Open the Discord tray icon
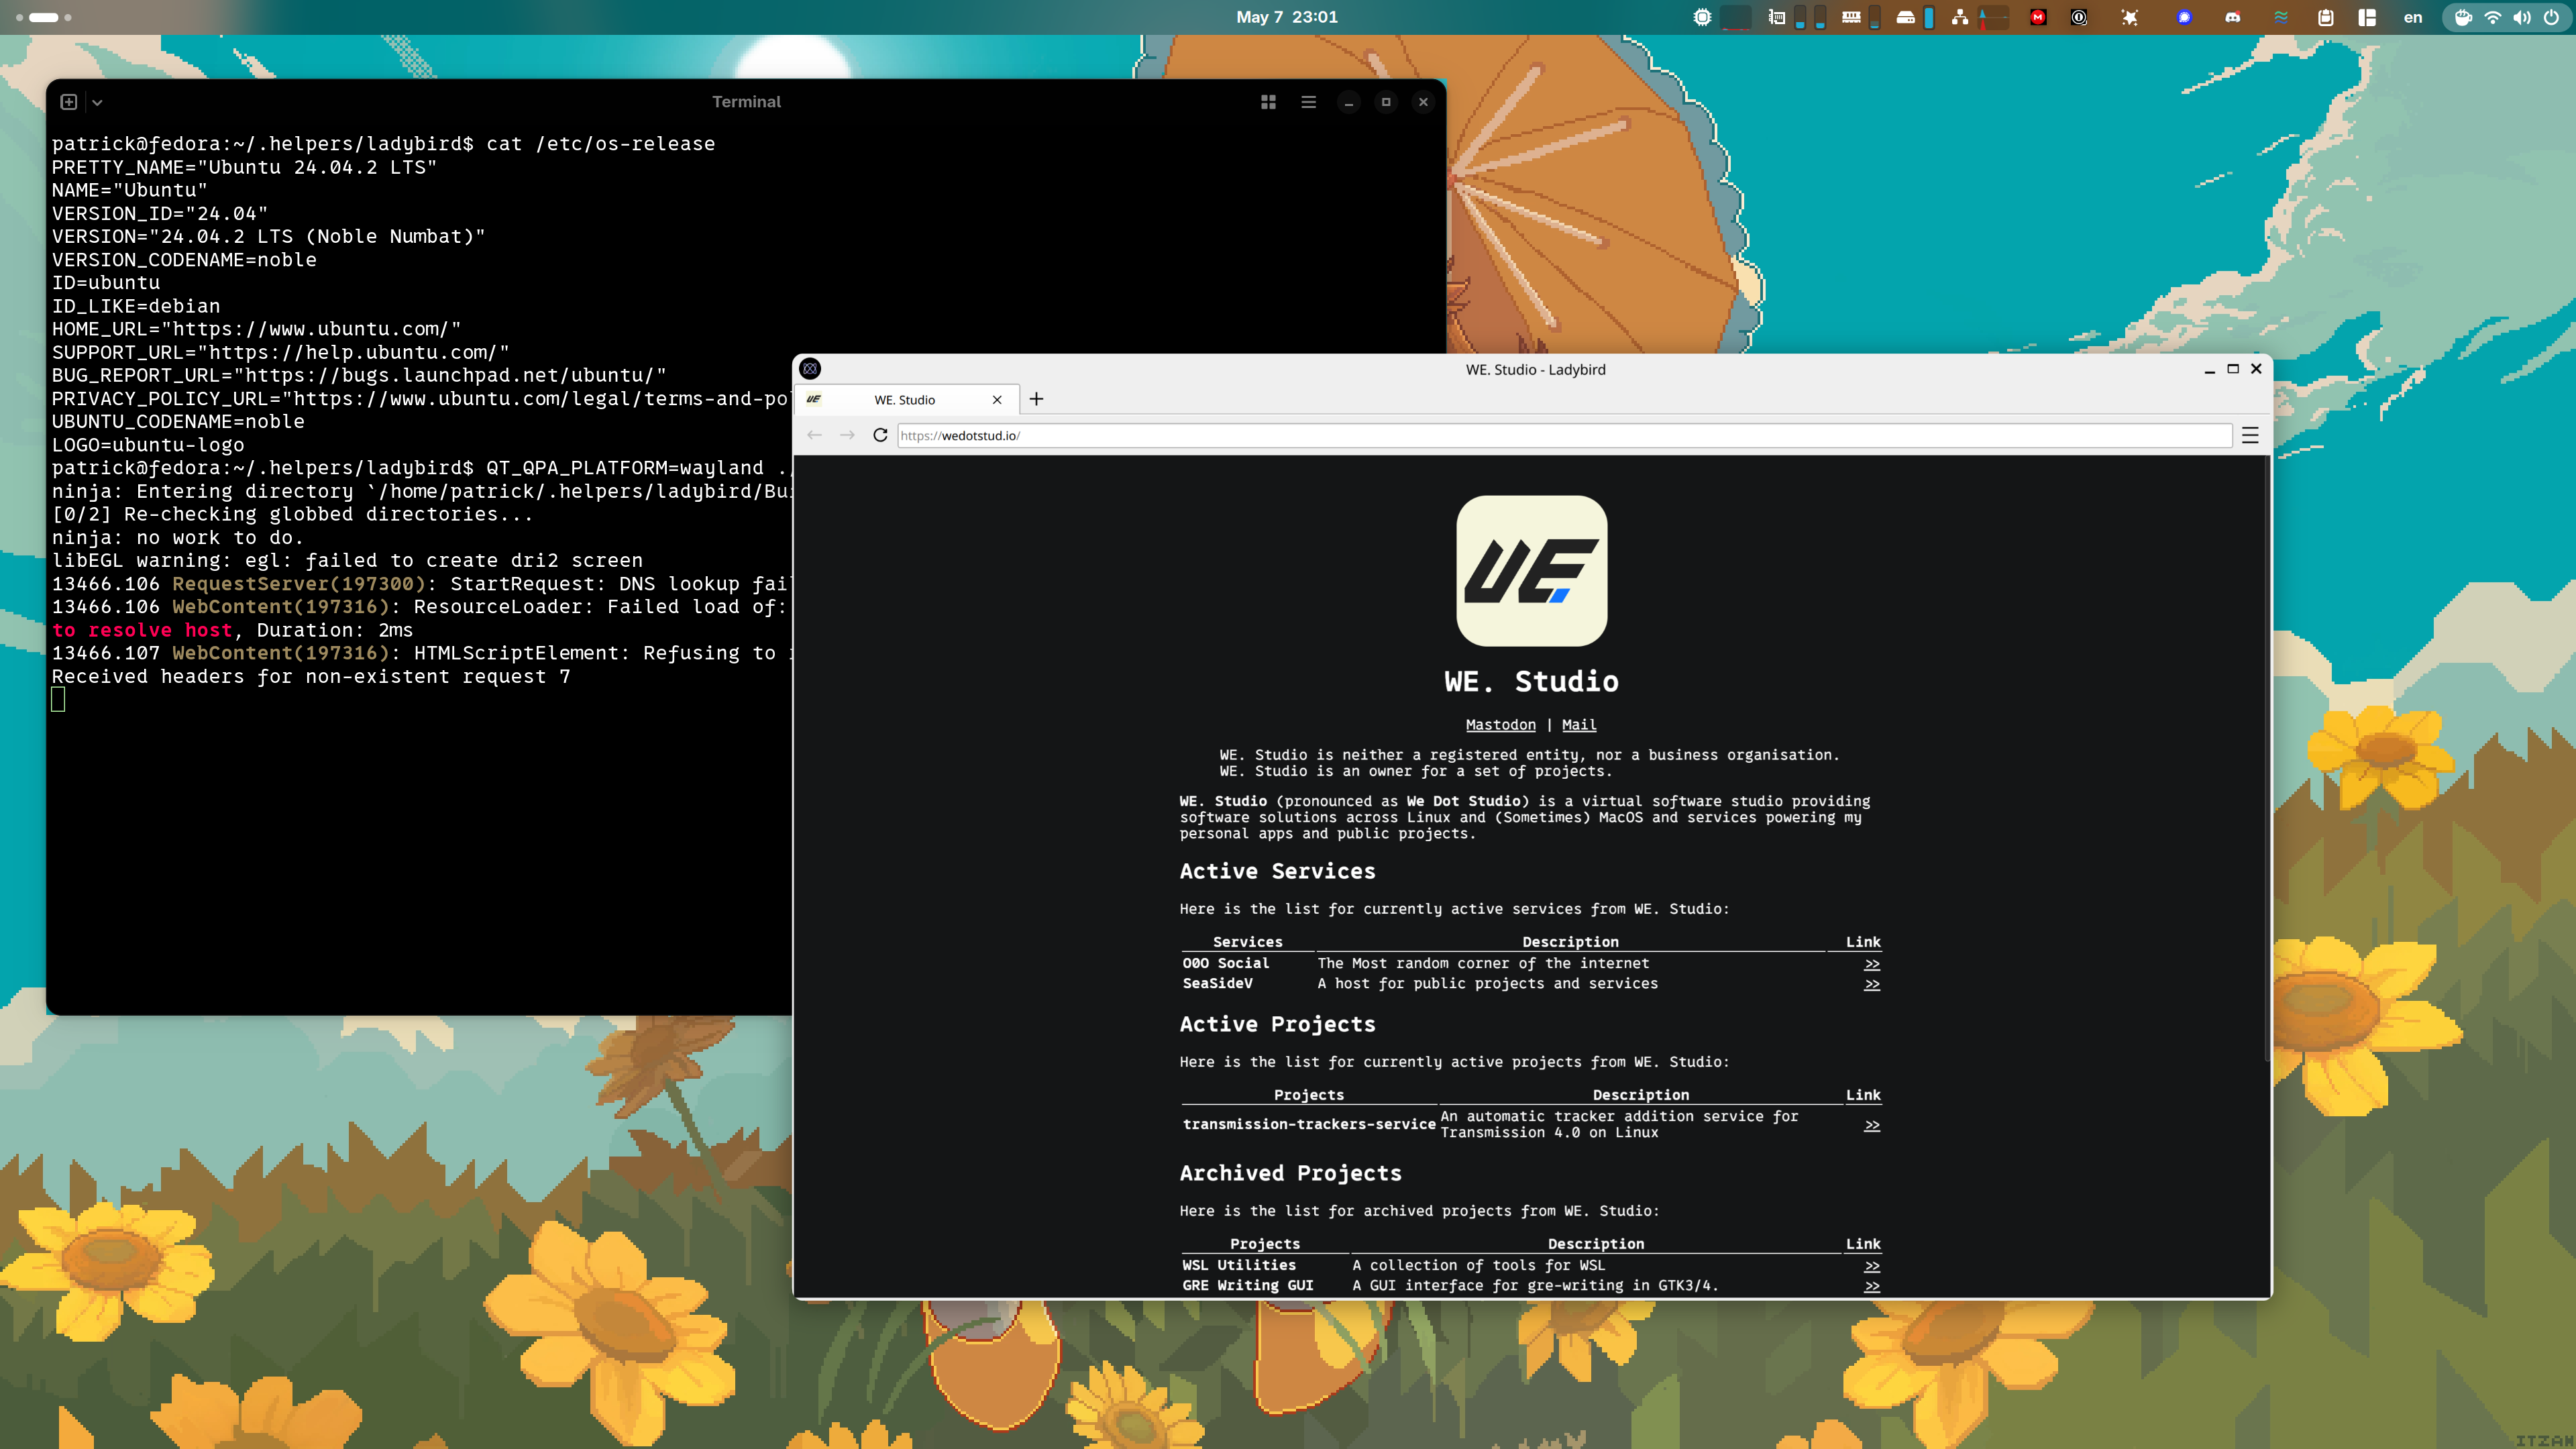This screenshot has width=2576, height=1449. pos(2232,17)
